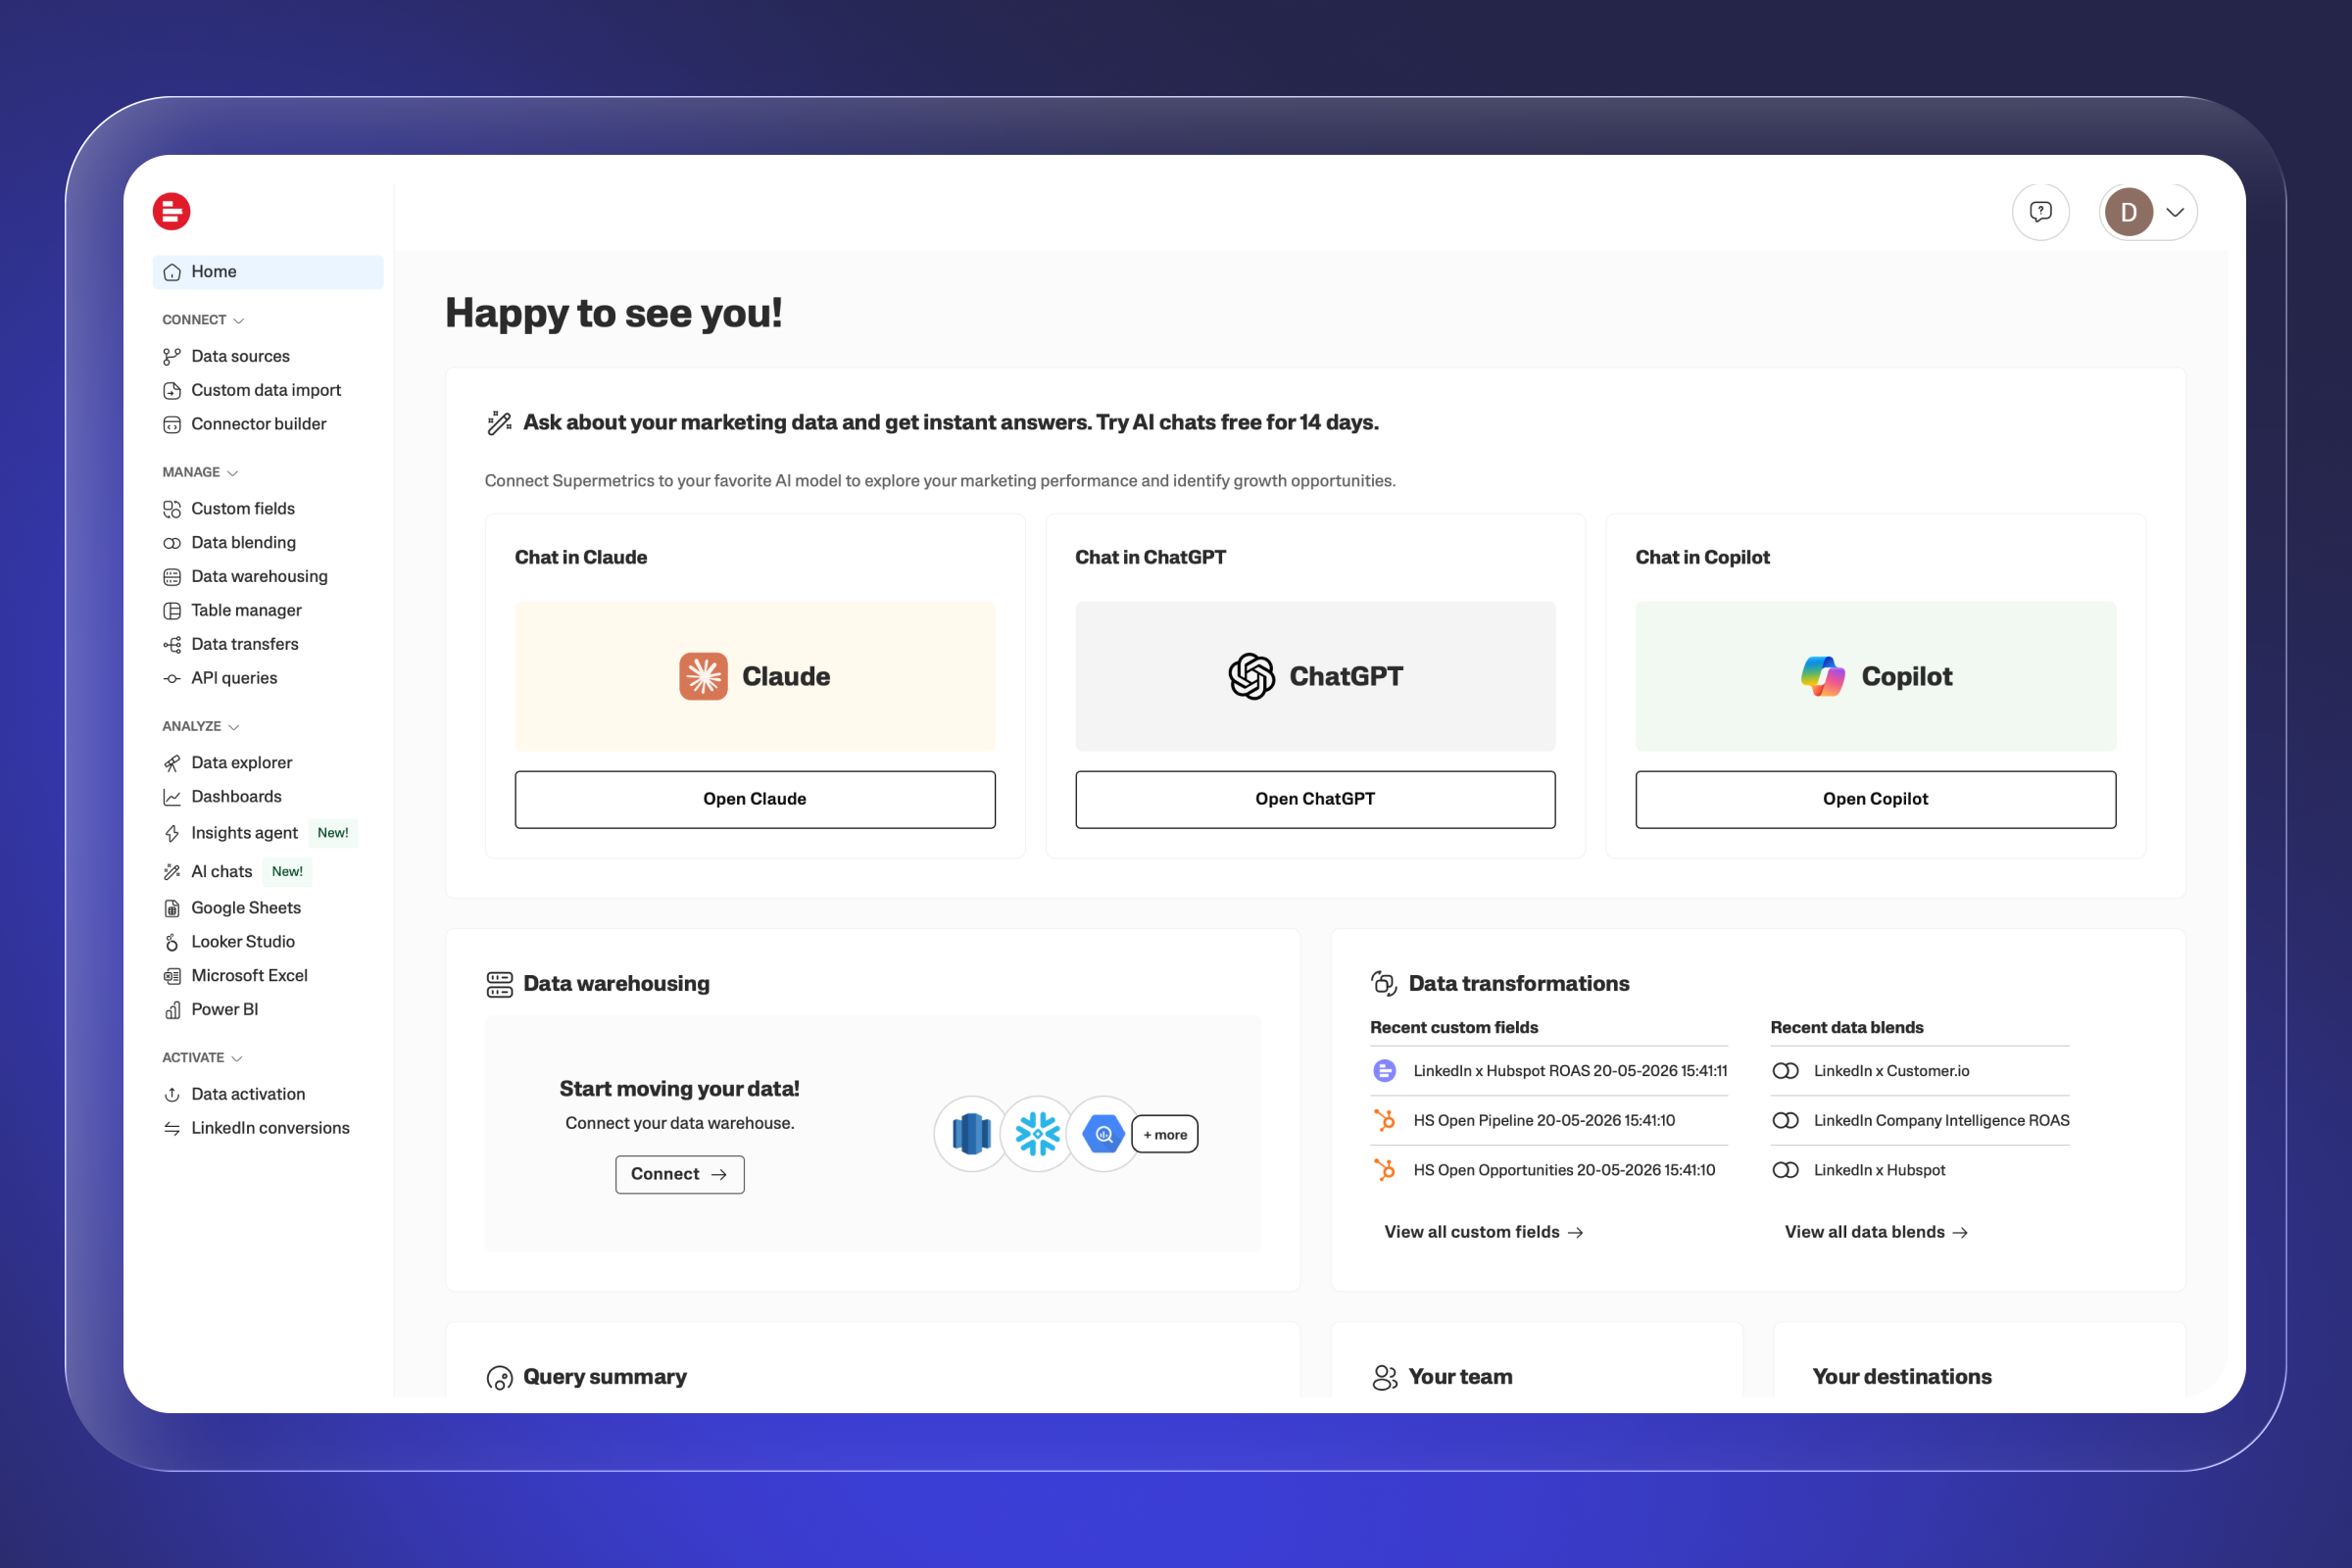Open LinkedIn x Customer.io data blend
Viewport: 2352px width, 1568px height.
tap(1920, 1071)
